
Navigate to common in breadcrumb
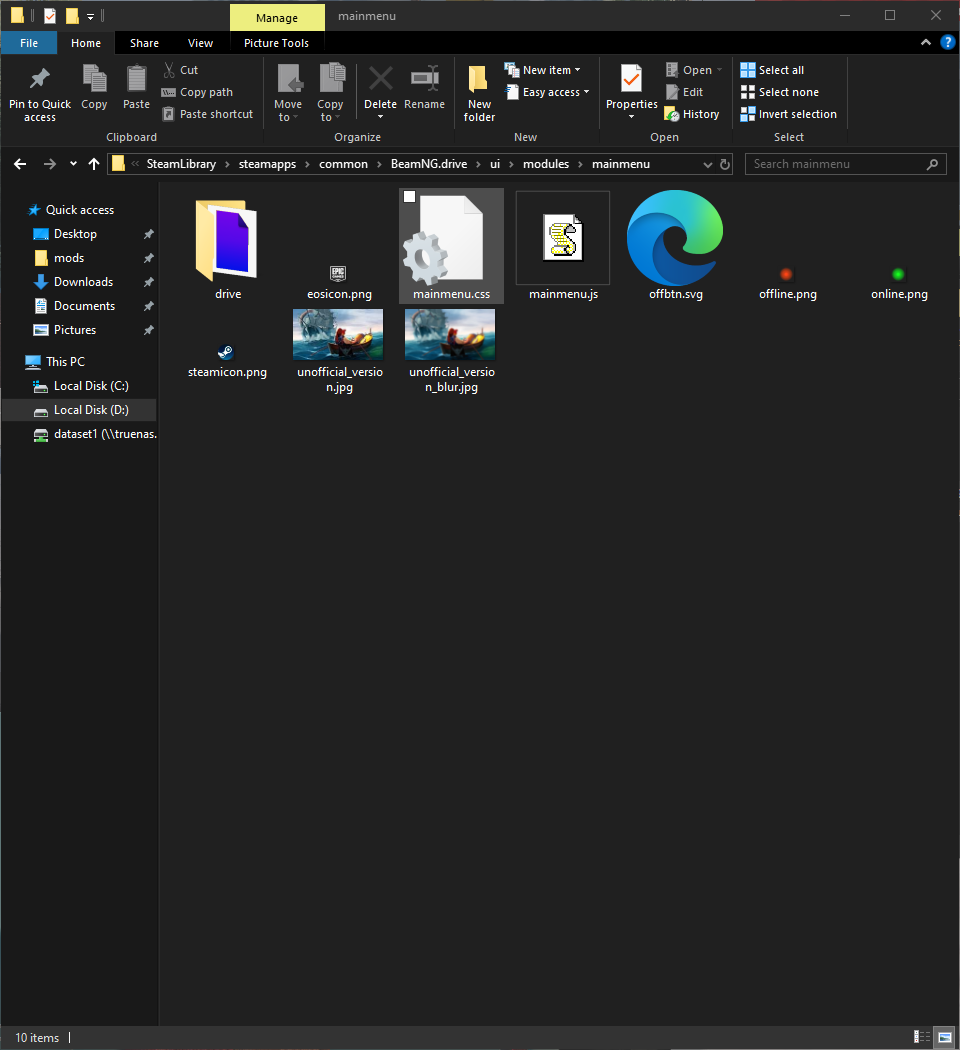coord(343,164)
